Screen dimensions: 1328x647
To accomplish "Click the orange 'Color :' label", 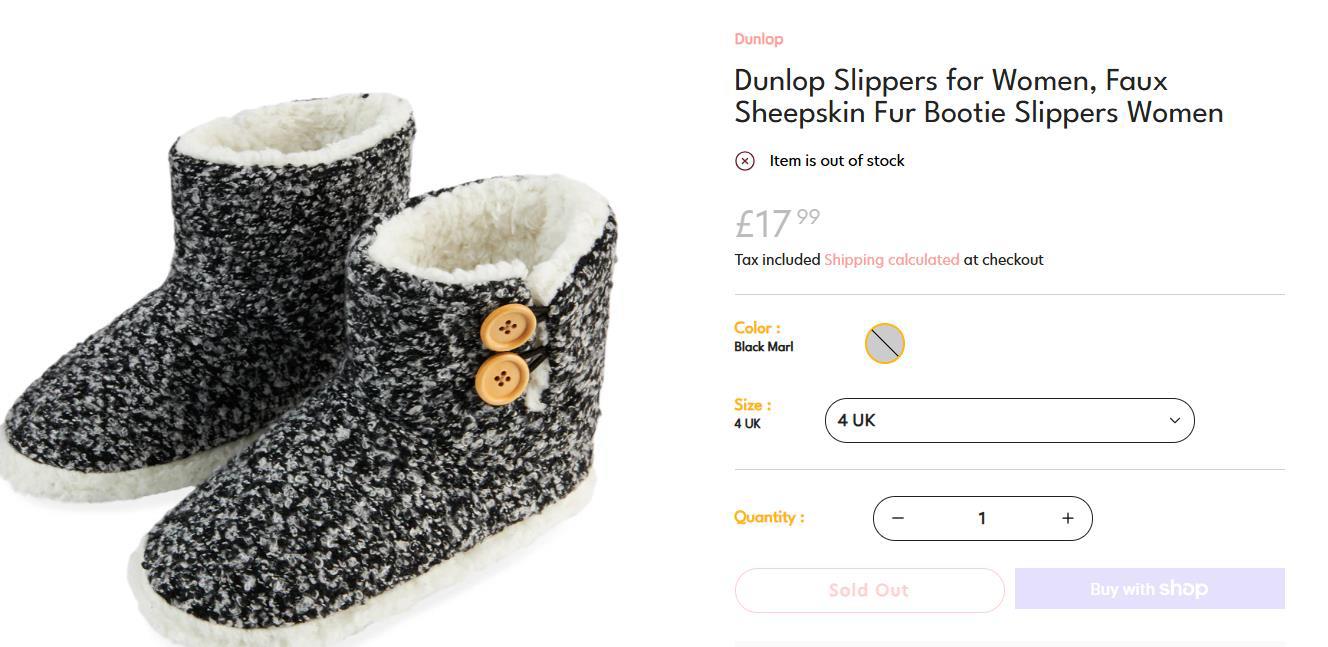I will [757, 328].
